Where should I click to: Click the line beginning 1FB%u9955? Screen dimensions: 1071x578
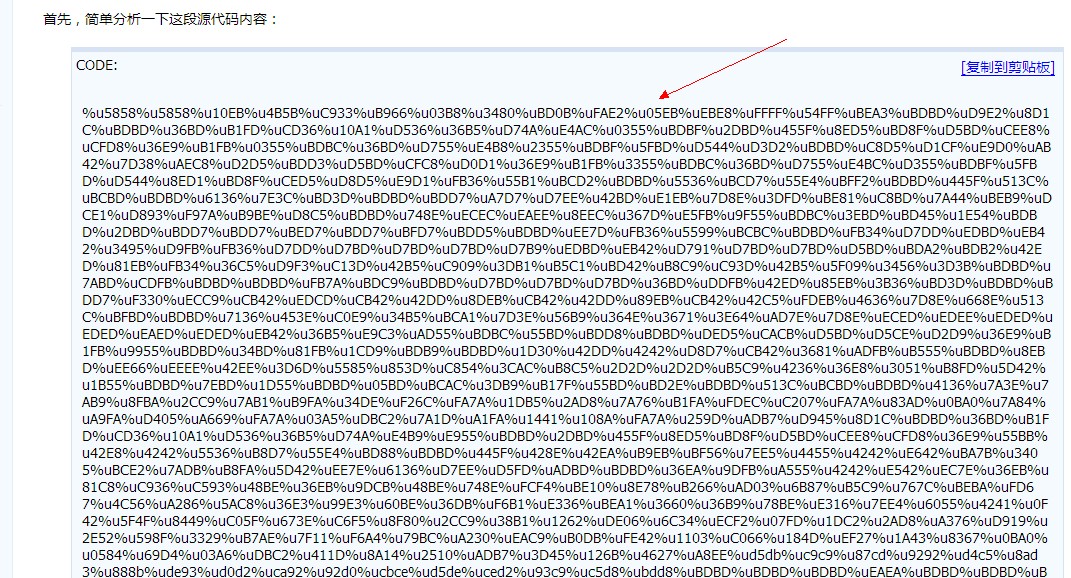click(564, 351)
